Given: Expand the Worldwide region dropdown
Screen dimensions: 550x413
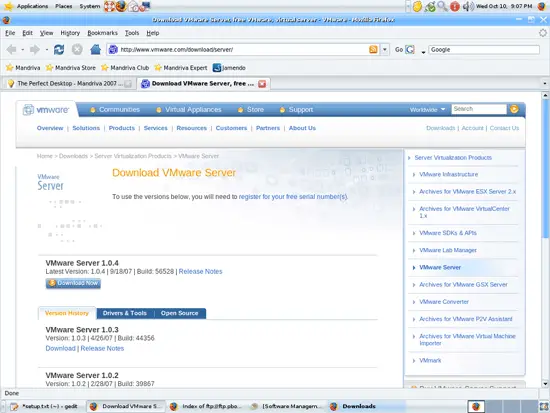Looking at the screenshot, I should (x=427, y=109).
